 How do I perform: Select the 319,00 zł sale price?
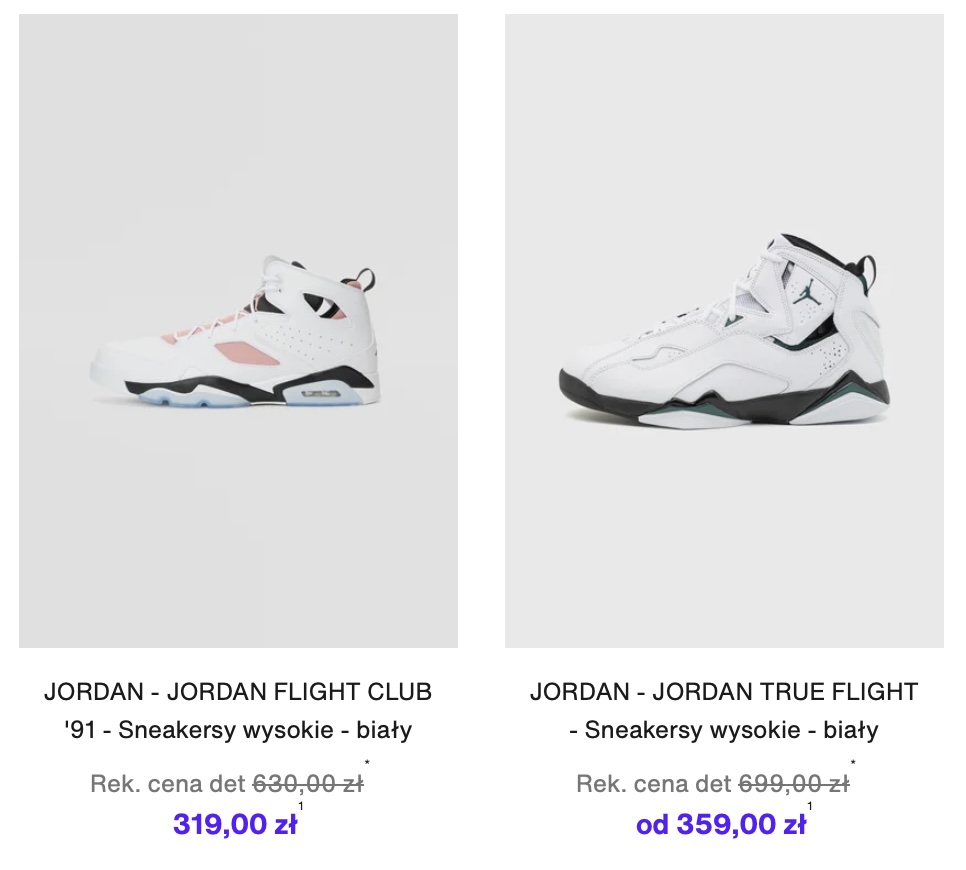click(x=234, y=824)
